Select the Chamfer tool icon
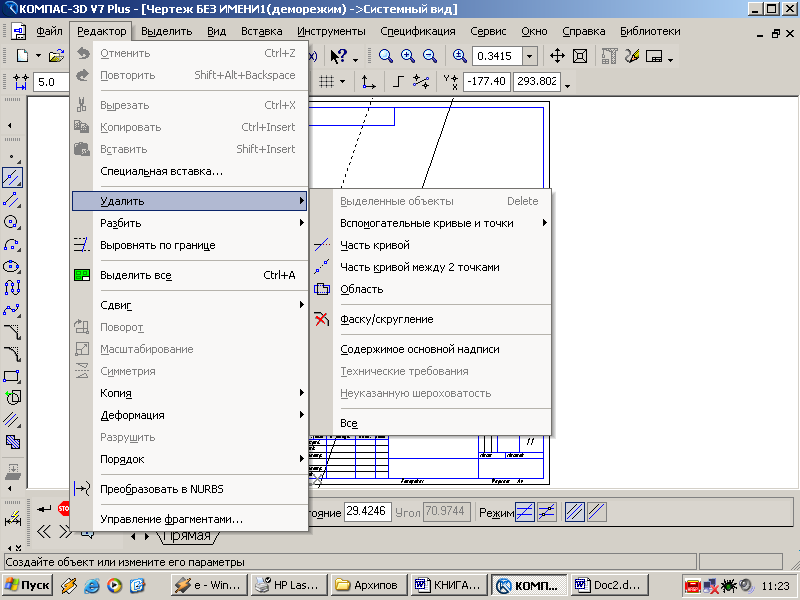The width and height of the screenshot is (800, 600). 12,332
